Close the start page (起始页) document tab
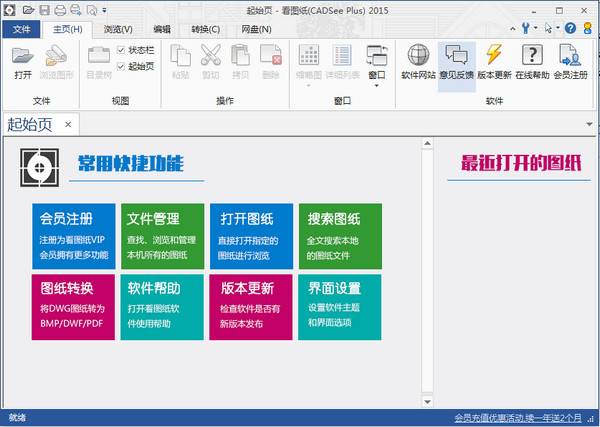 tap(68, 124)
